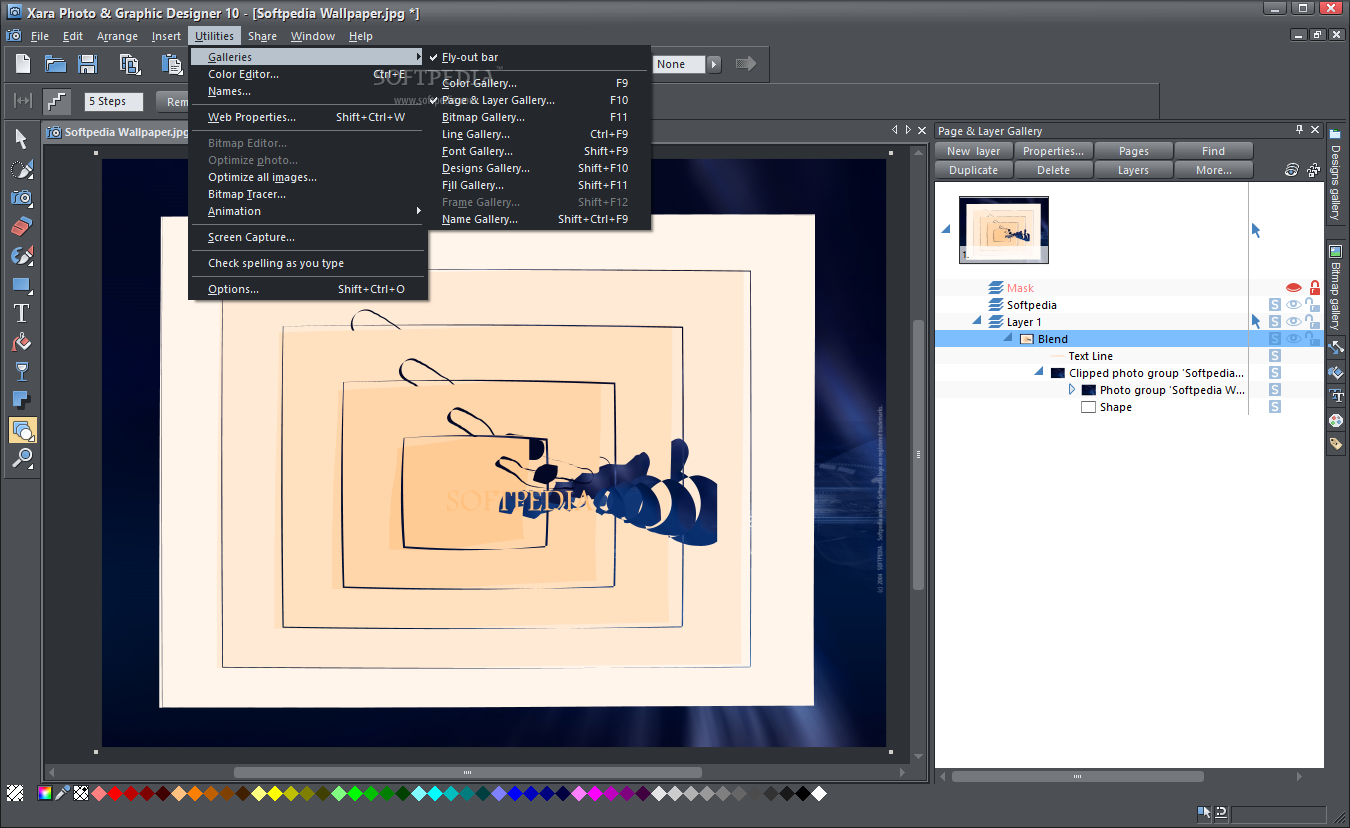Select the Photo tool camera icon
Image resolution: width=1350 pixels, height=828 pixels.
point(21,198)
